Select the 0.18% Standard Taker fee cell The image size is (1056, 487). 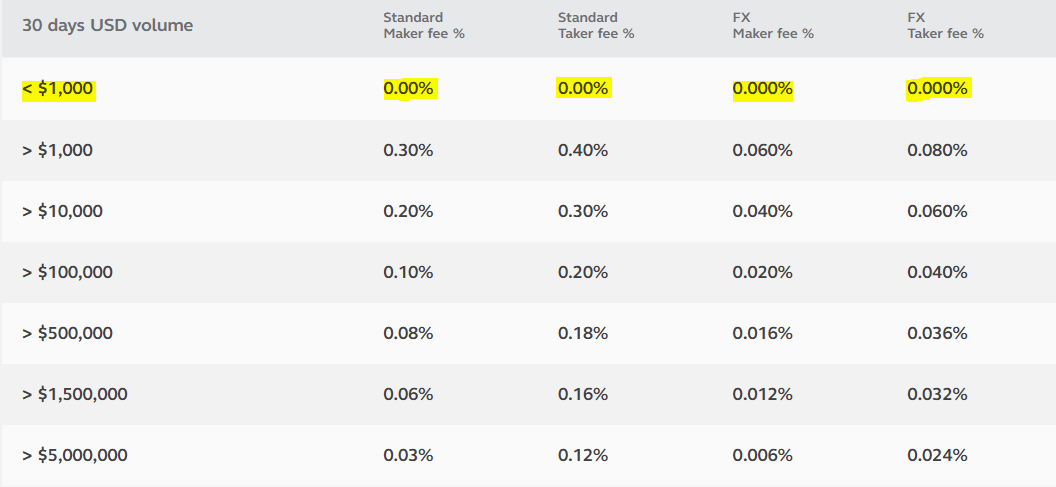pos(583,333)
